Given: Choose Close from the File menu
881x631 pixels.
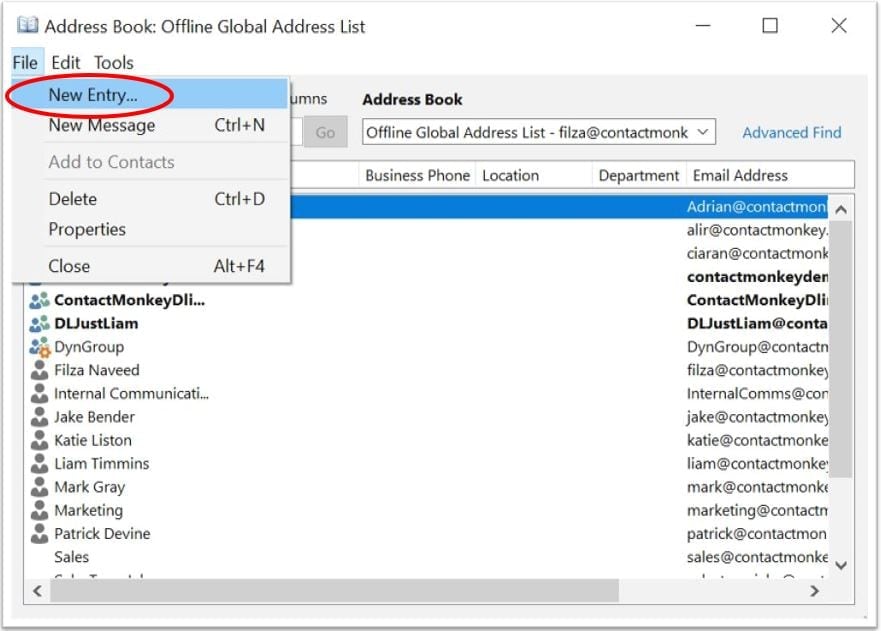Looking at the screenshot, I should pyautogui.click(x=68, y=265).
